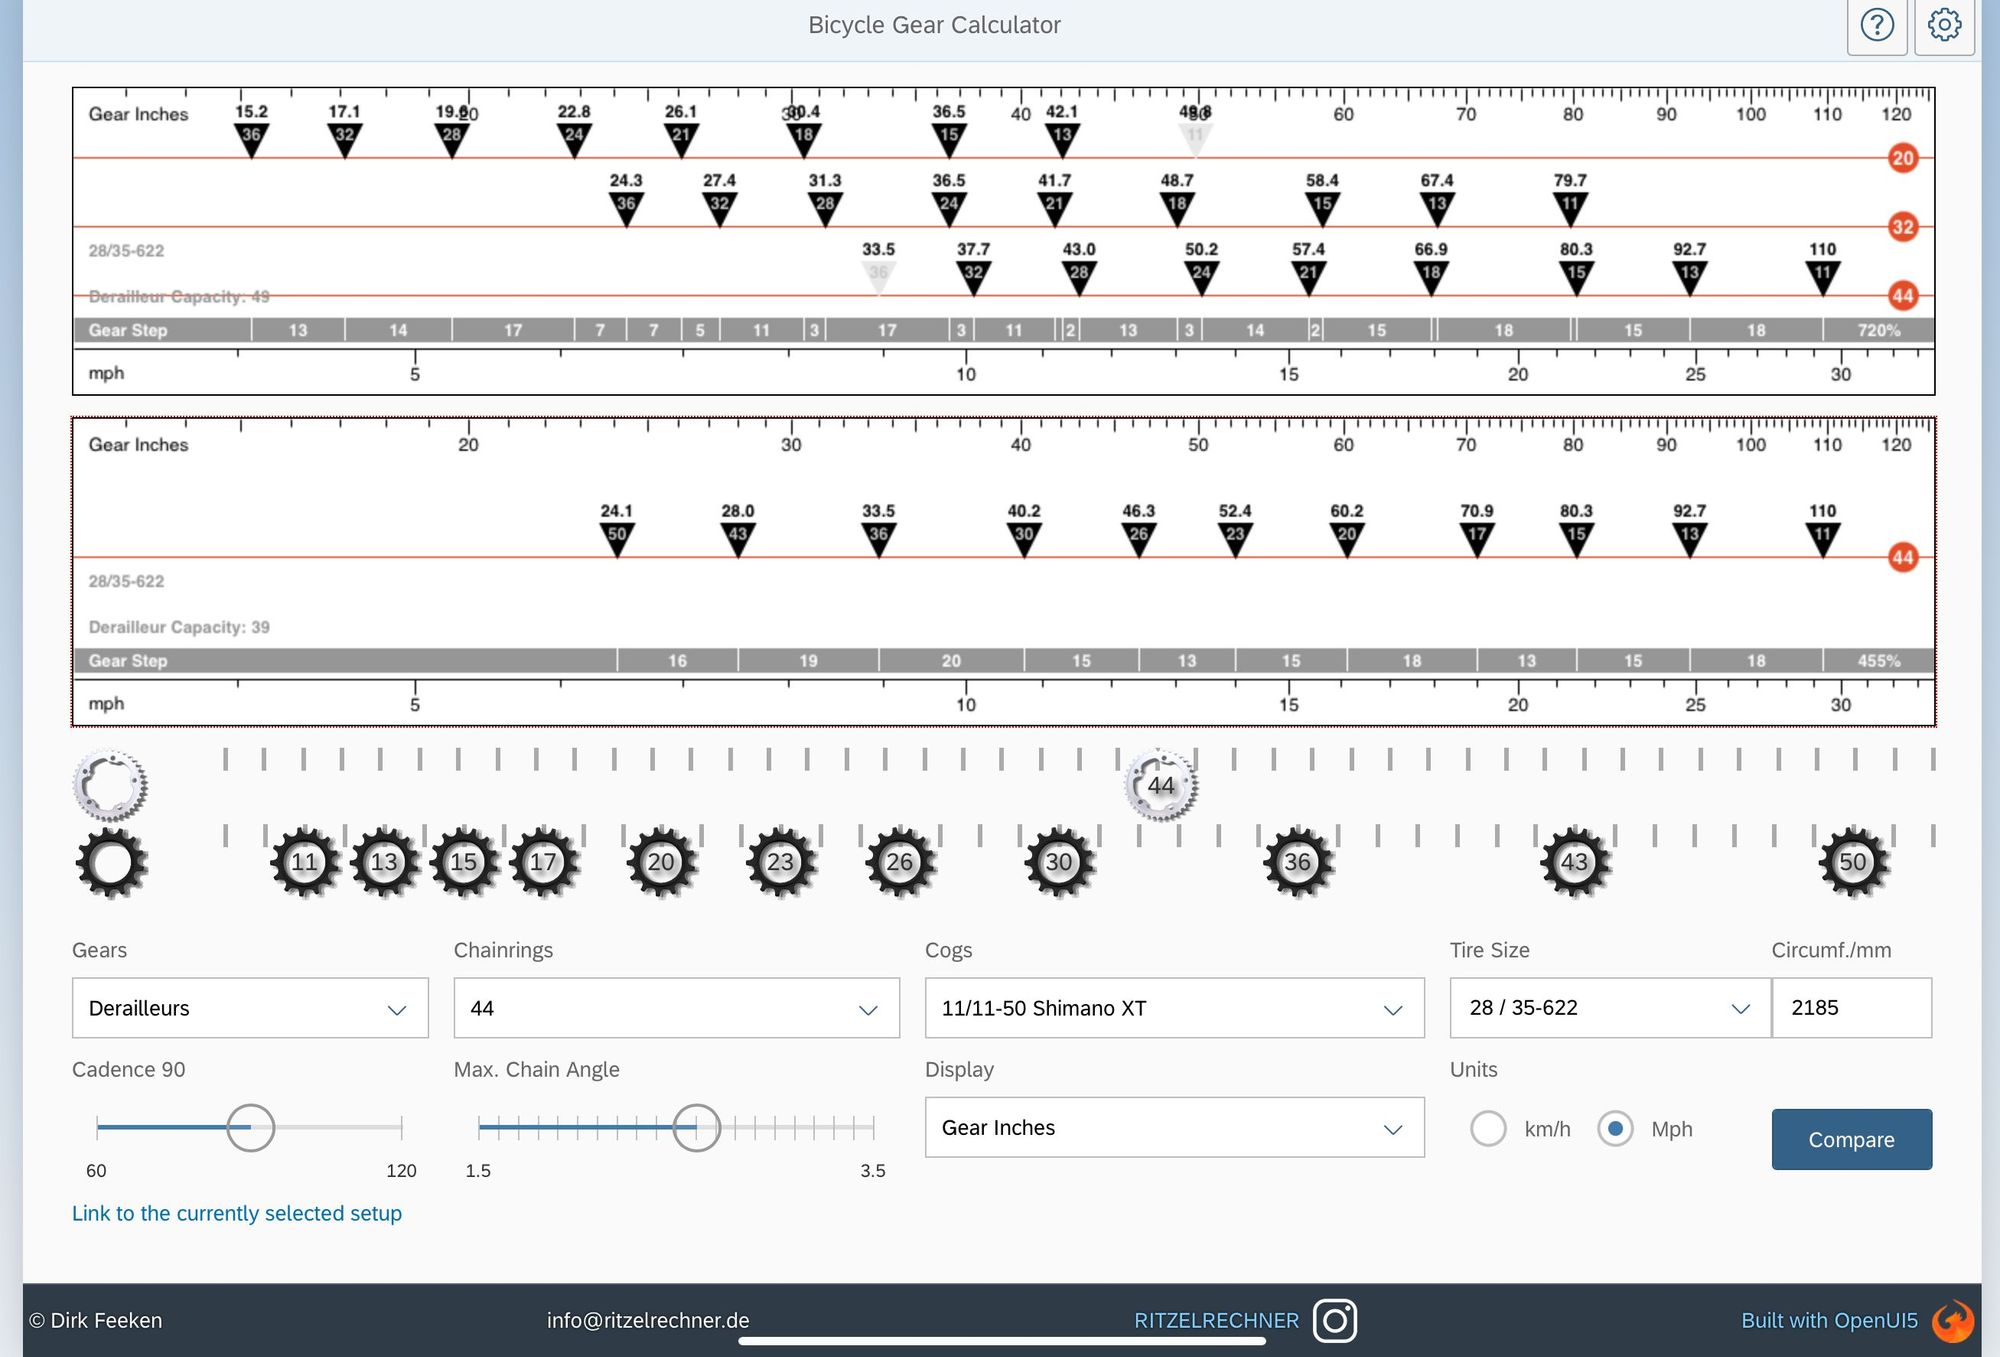This screenshot has height=1357, width=2000.
Task: Click the Compare button
Action: (1851, 1139)
